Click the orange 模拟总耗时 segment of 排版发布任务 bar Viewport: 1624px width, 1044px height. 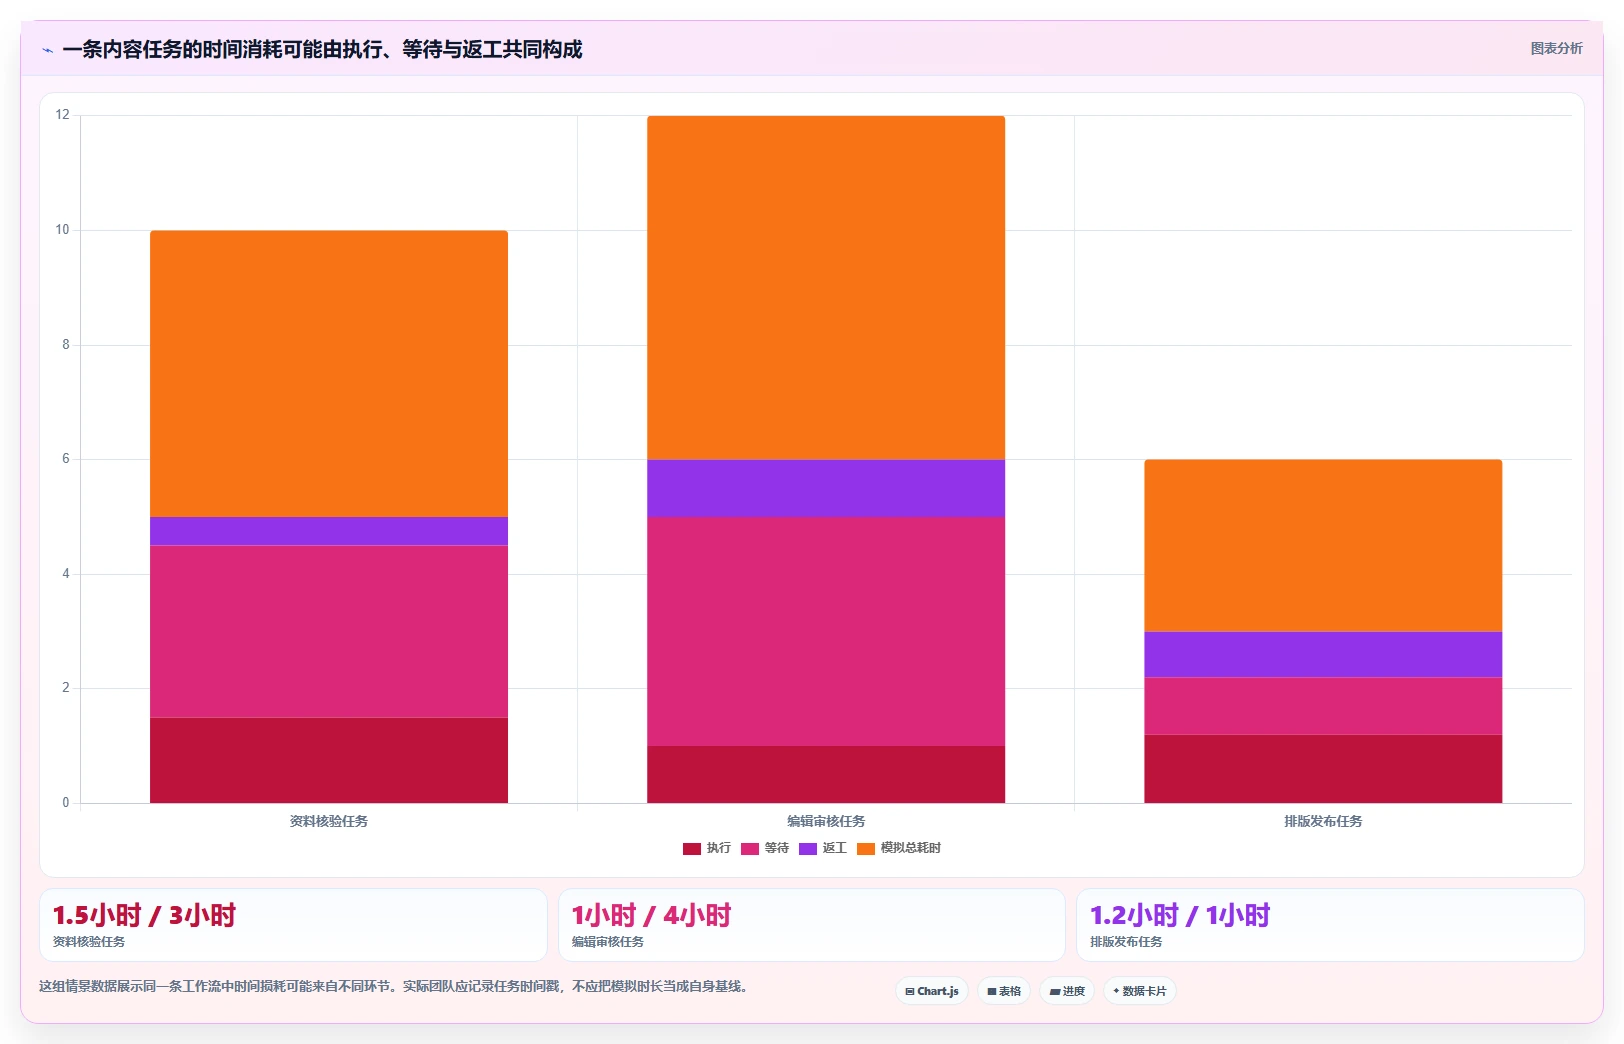point(1323,546)
